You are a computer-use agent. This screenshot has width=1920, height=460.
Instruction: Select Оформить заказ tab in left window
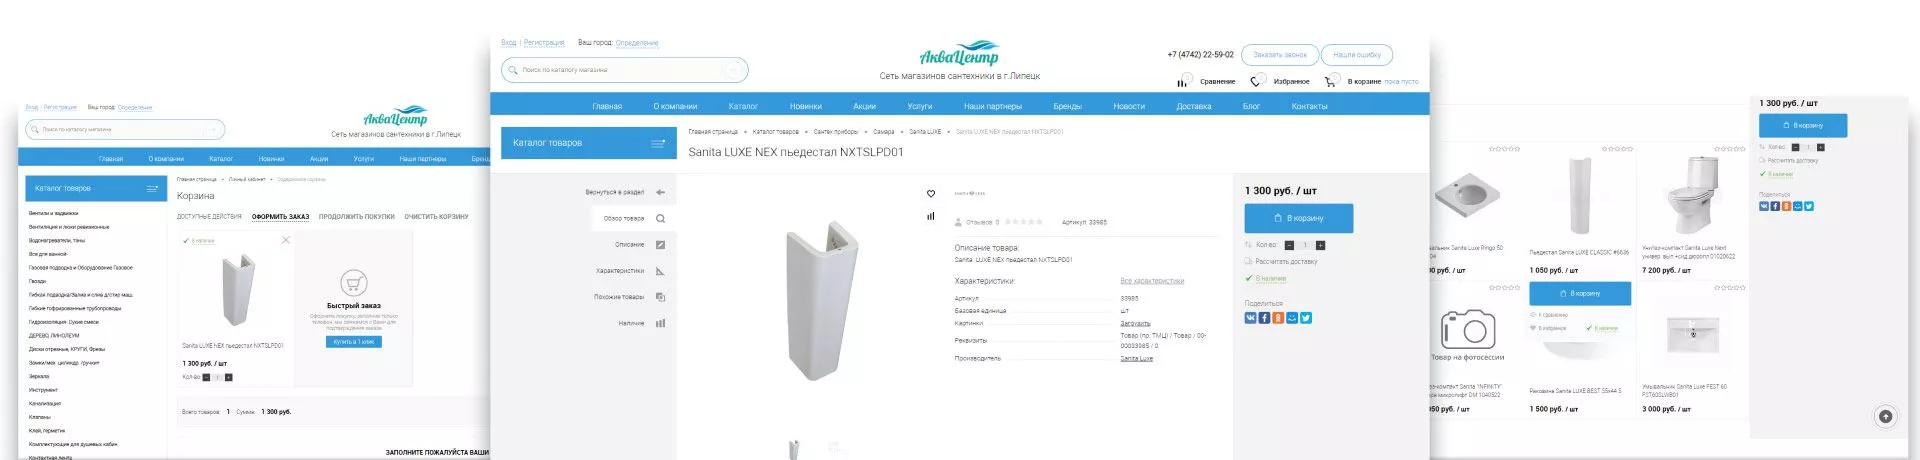click(x=280, y=216)
